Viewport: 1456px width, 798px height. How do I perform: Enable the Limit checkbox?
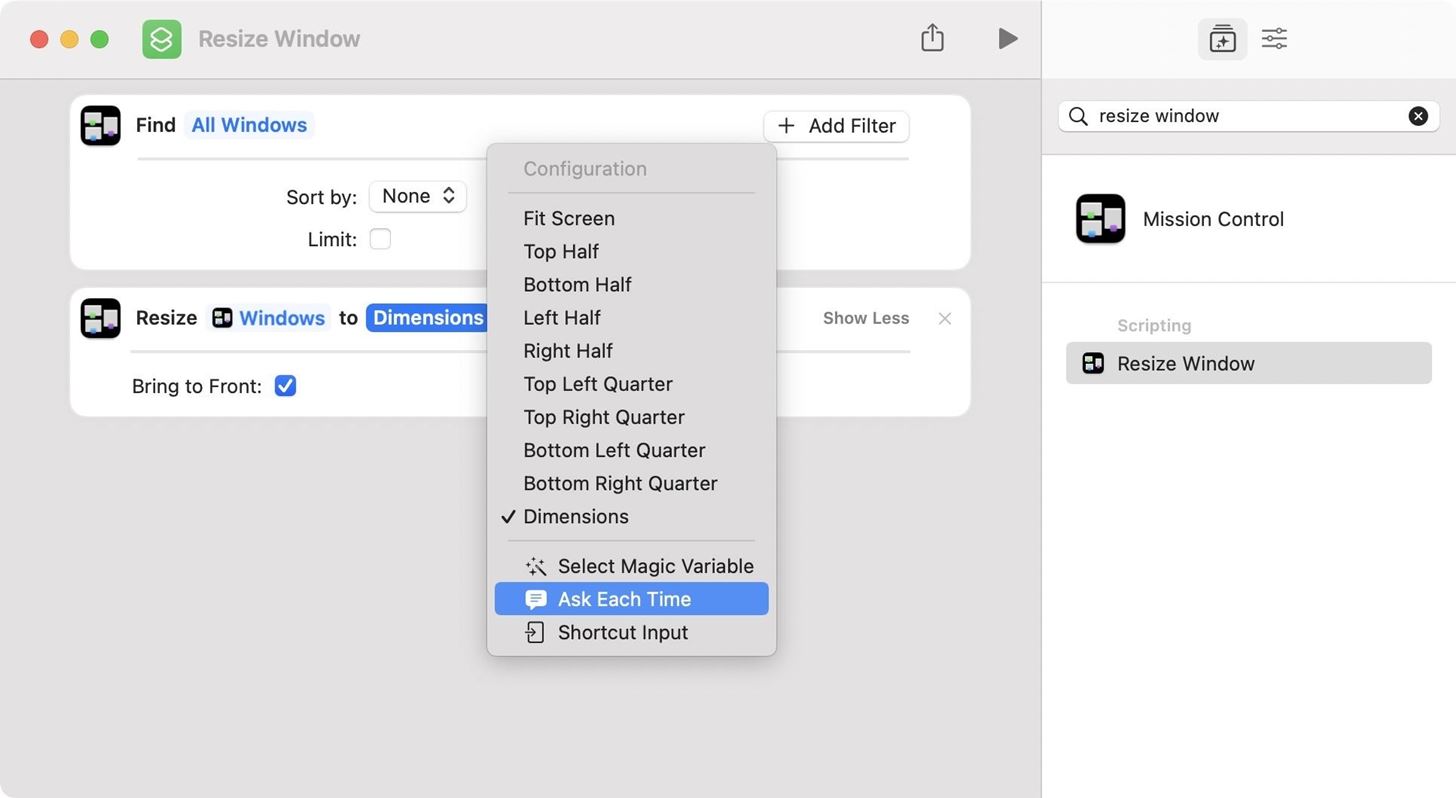pyautogui.click(x=380, y=239)
